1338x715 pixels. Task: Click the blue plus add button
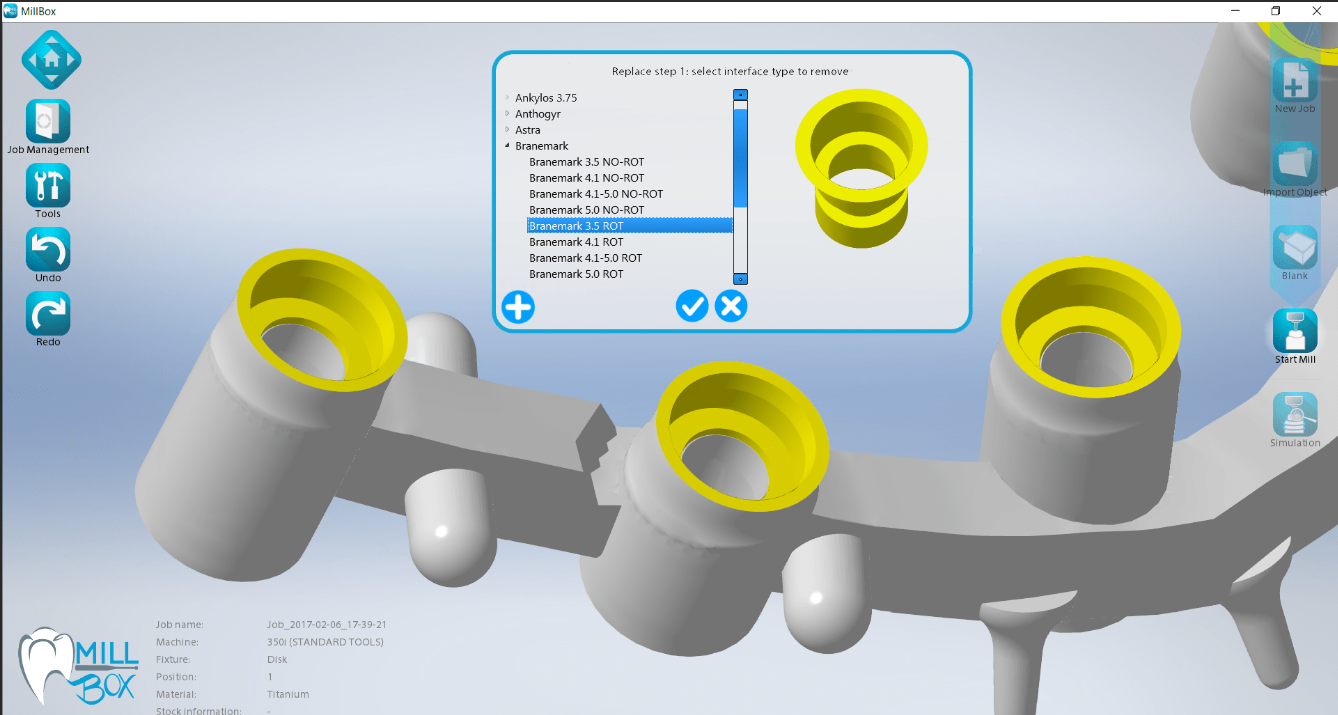coord(518,306)
